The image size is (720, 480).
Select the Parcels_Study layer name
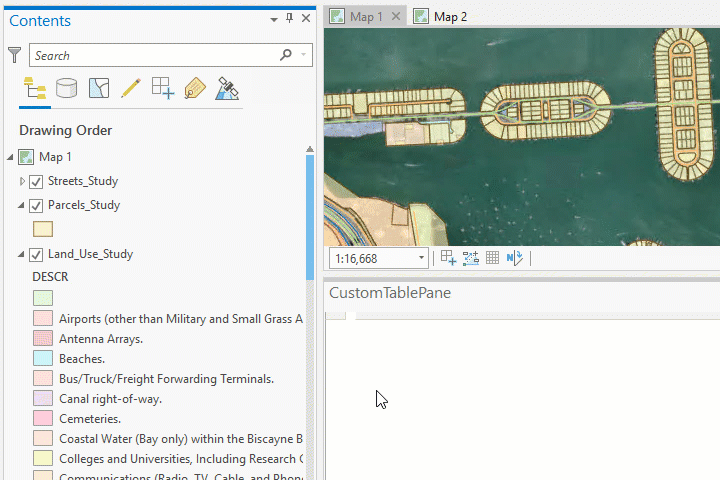84,205
